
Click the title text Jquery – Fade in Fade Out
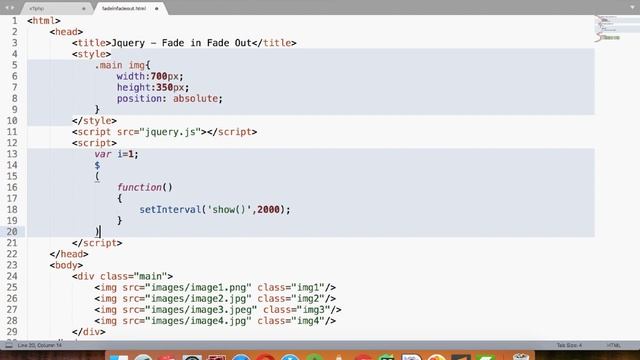[x=181, y=43]
